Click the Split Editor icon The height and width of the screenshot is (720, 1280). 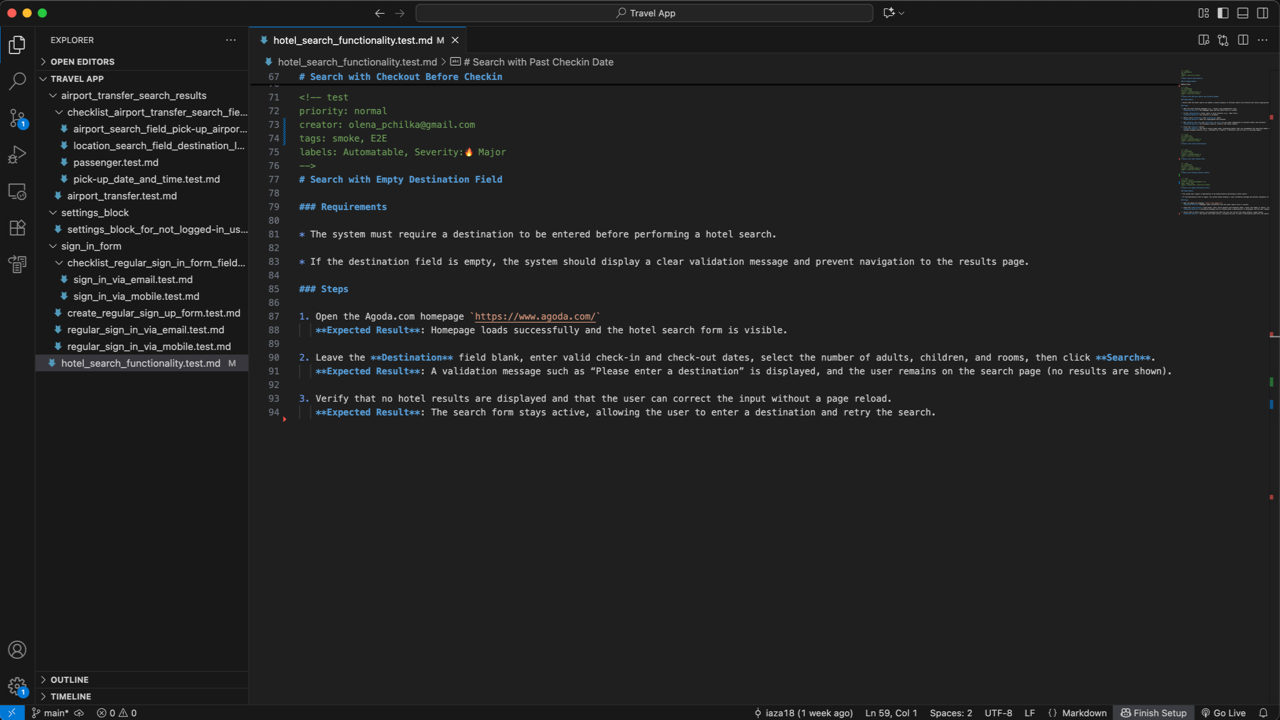click(1241, 39)
